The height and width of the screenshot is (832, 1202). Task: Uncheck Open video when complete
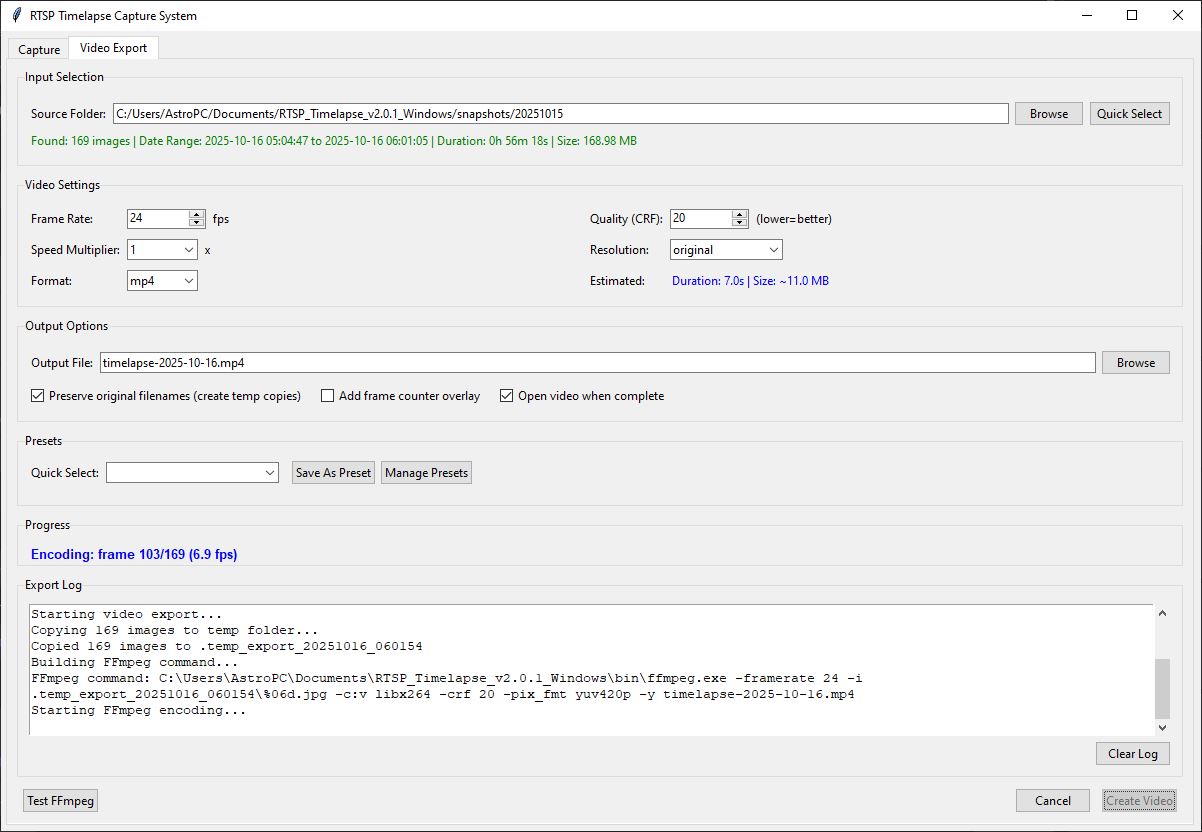click(506, 395)
